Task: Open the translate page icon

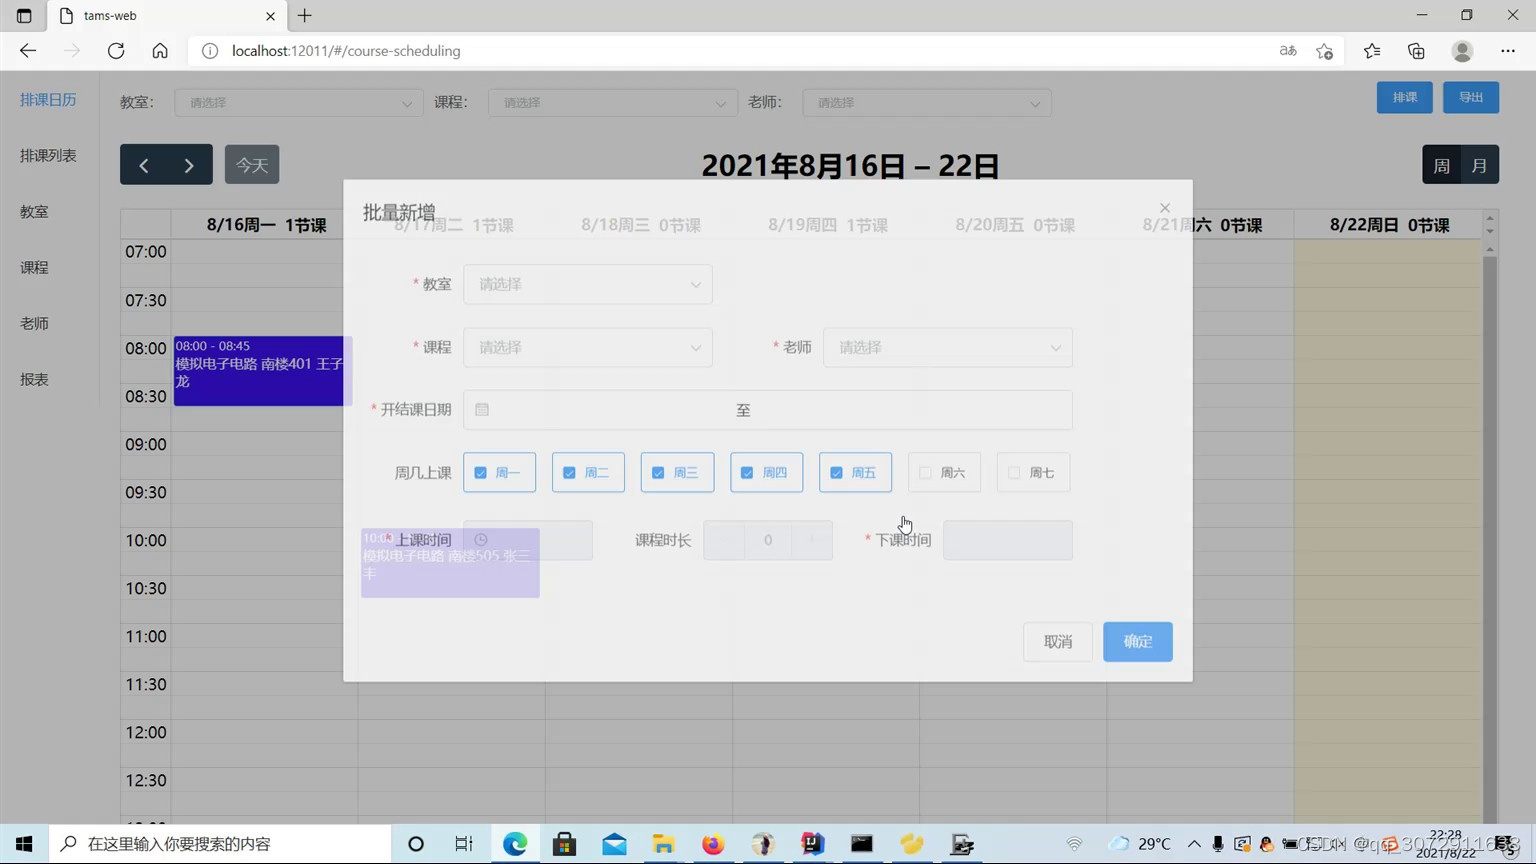Action: coord(1288,51)
